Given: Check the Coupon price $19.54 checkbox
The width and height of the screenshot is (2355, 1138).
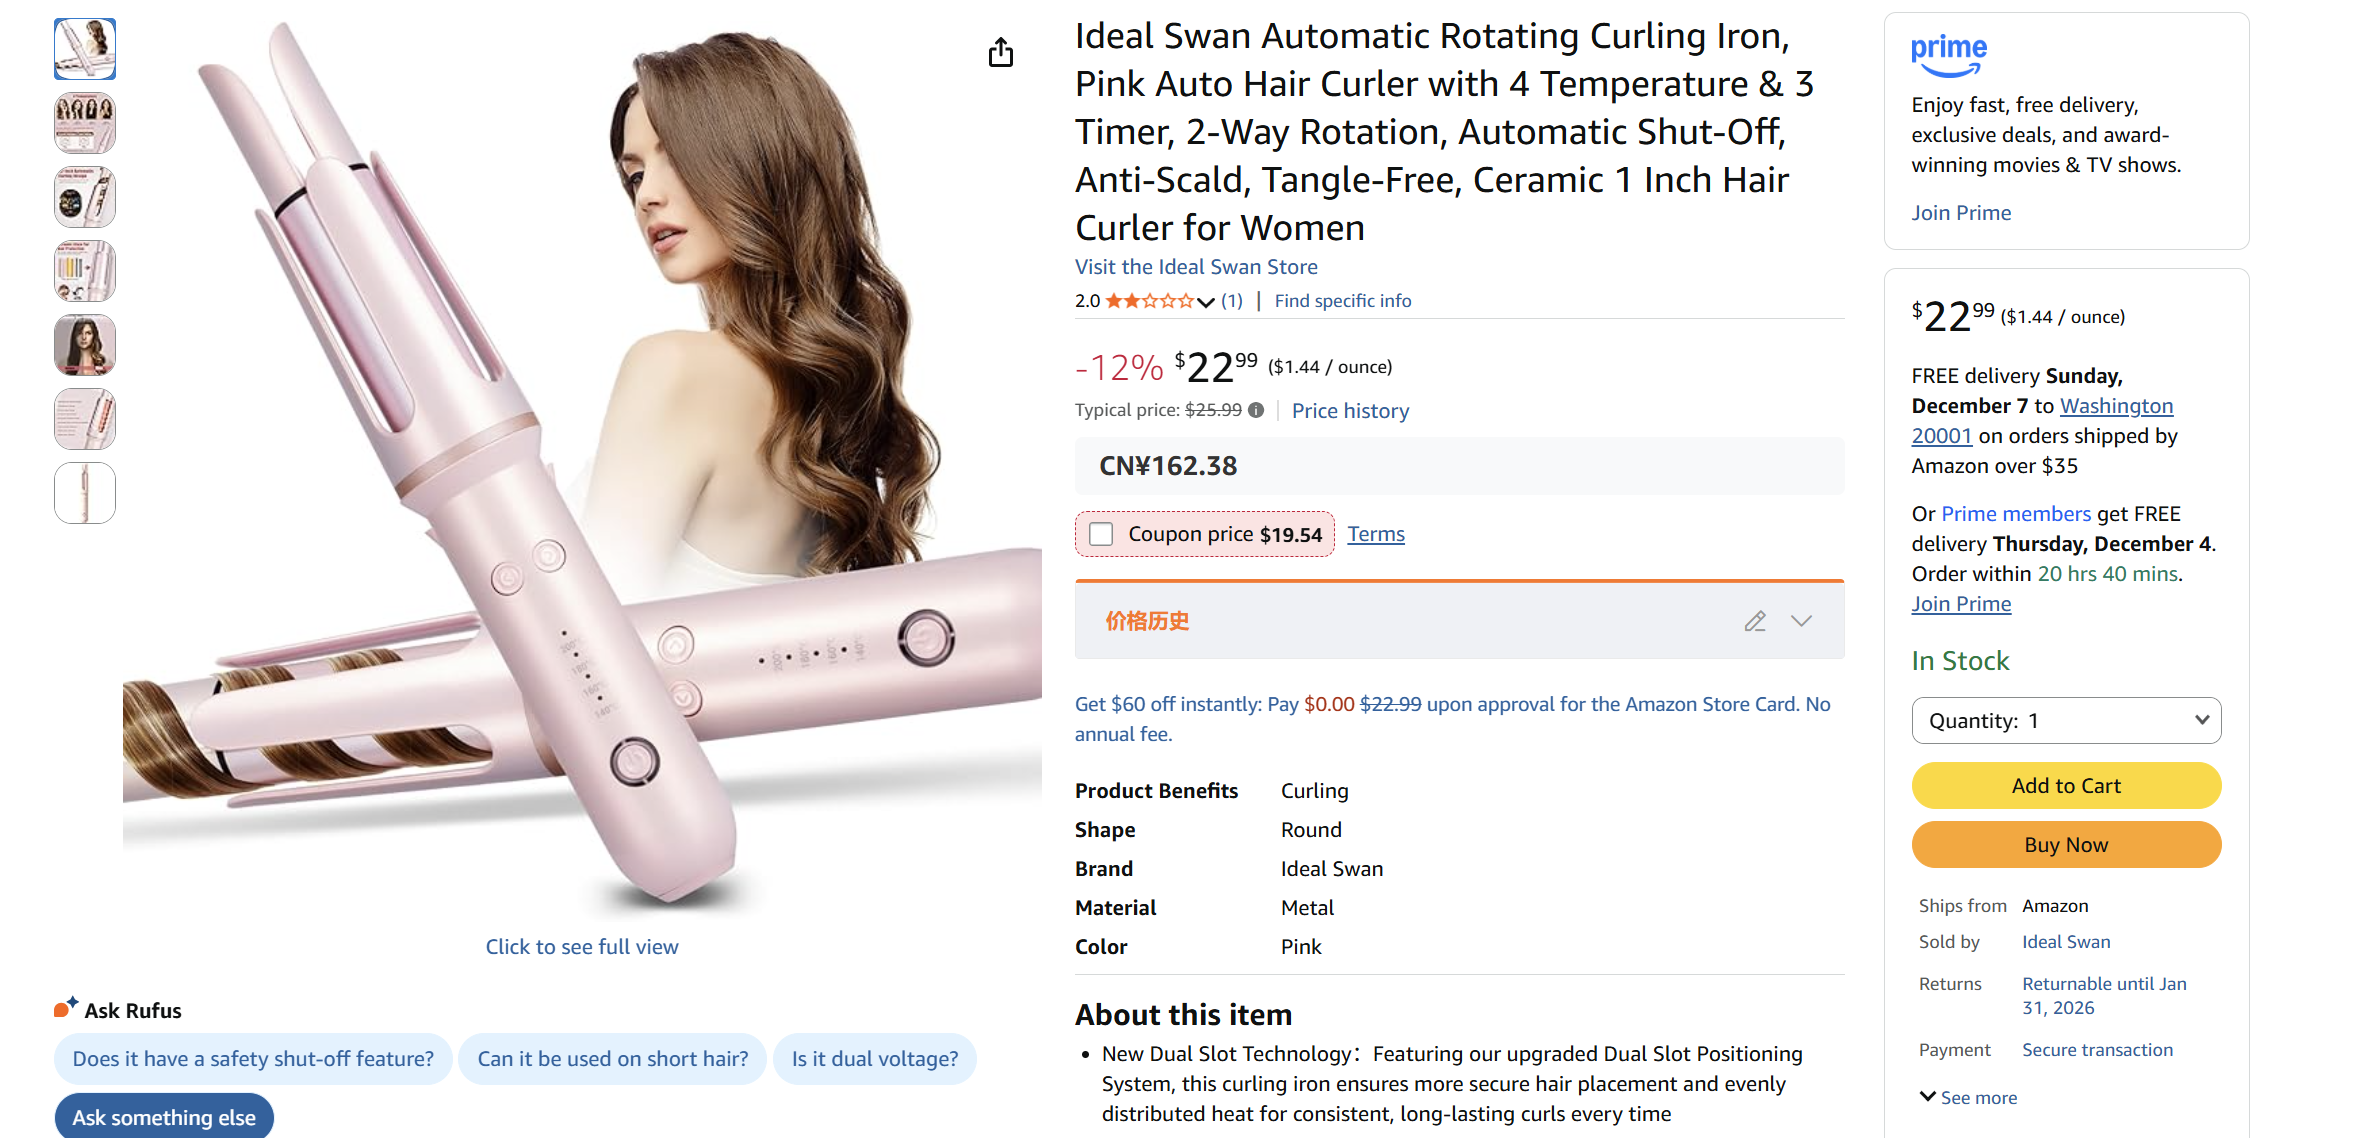Looking at the screenshot, I should 1102,534.
